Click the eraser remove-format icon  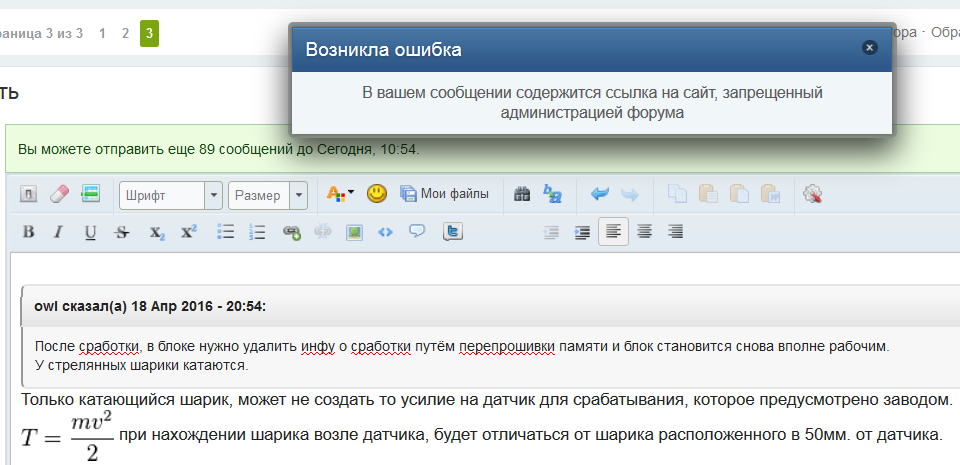tap(59, 194)
